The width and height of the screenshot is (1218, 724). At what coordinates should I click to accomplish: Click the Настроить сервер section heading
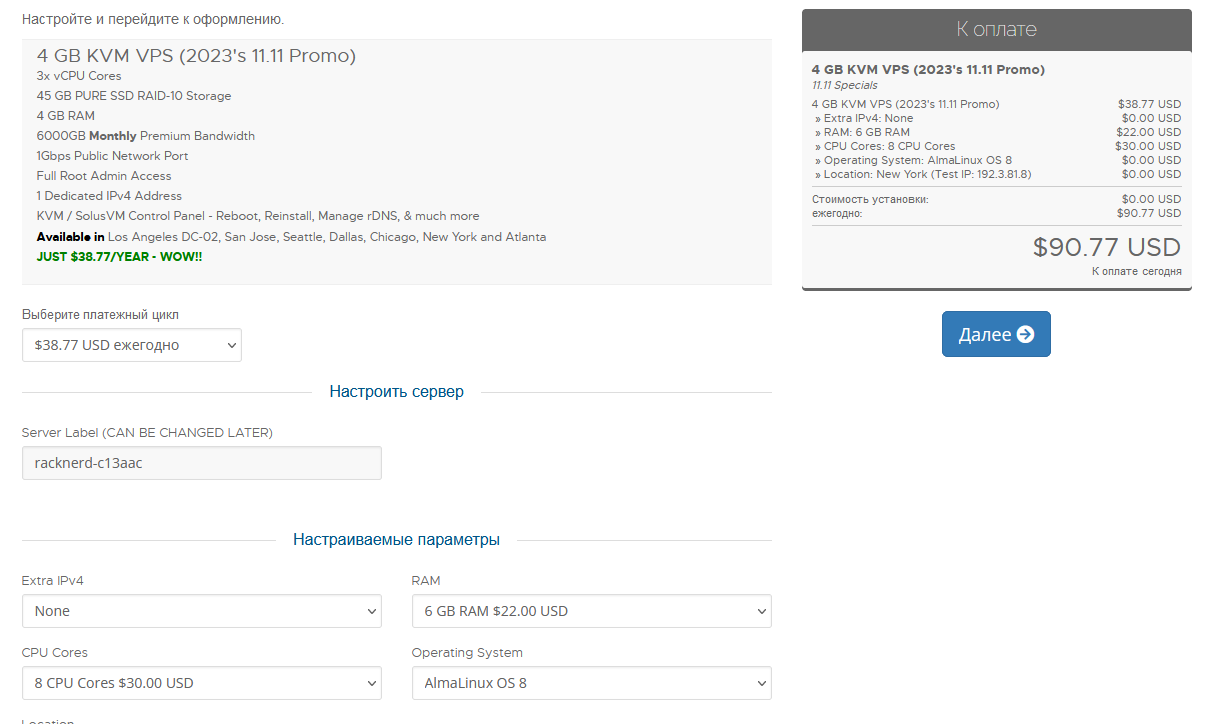pos(396,392)
